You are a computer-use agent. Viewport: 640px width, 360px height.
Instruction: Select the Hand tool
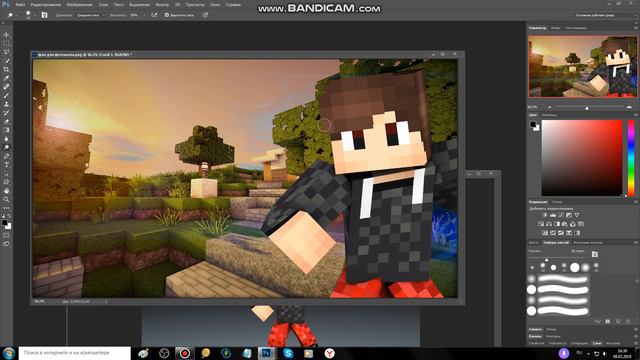point(6,191)
